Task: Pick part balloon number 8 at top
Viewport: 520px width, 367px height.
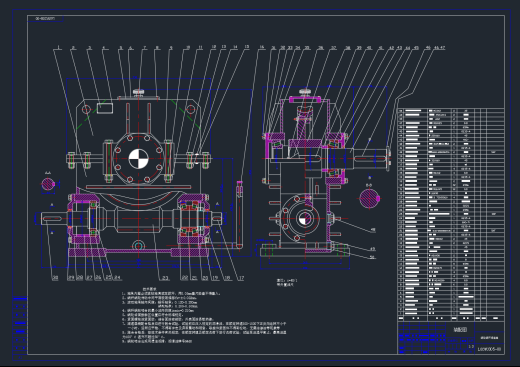Action: click(x=157, y=48)
